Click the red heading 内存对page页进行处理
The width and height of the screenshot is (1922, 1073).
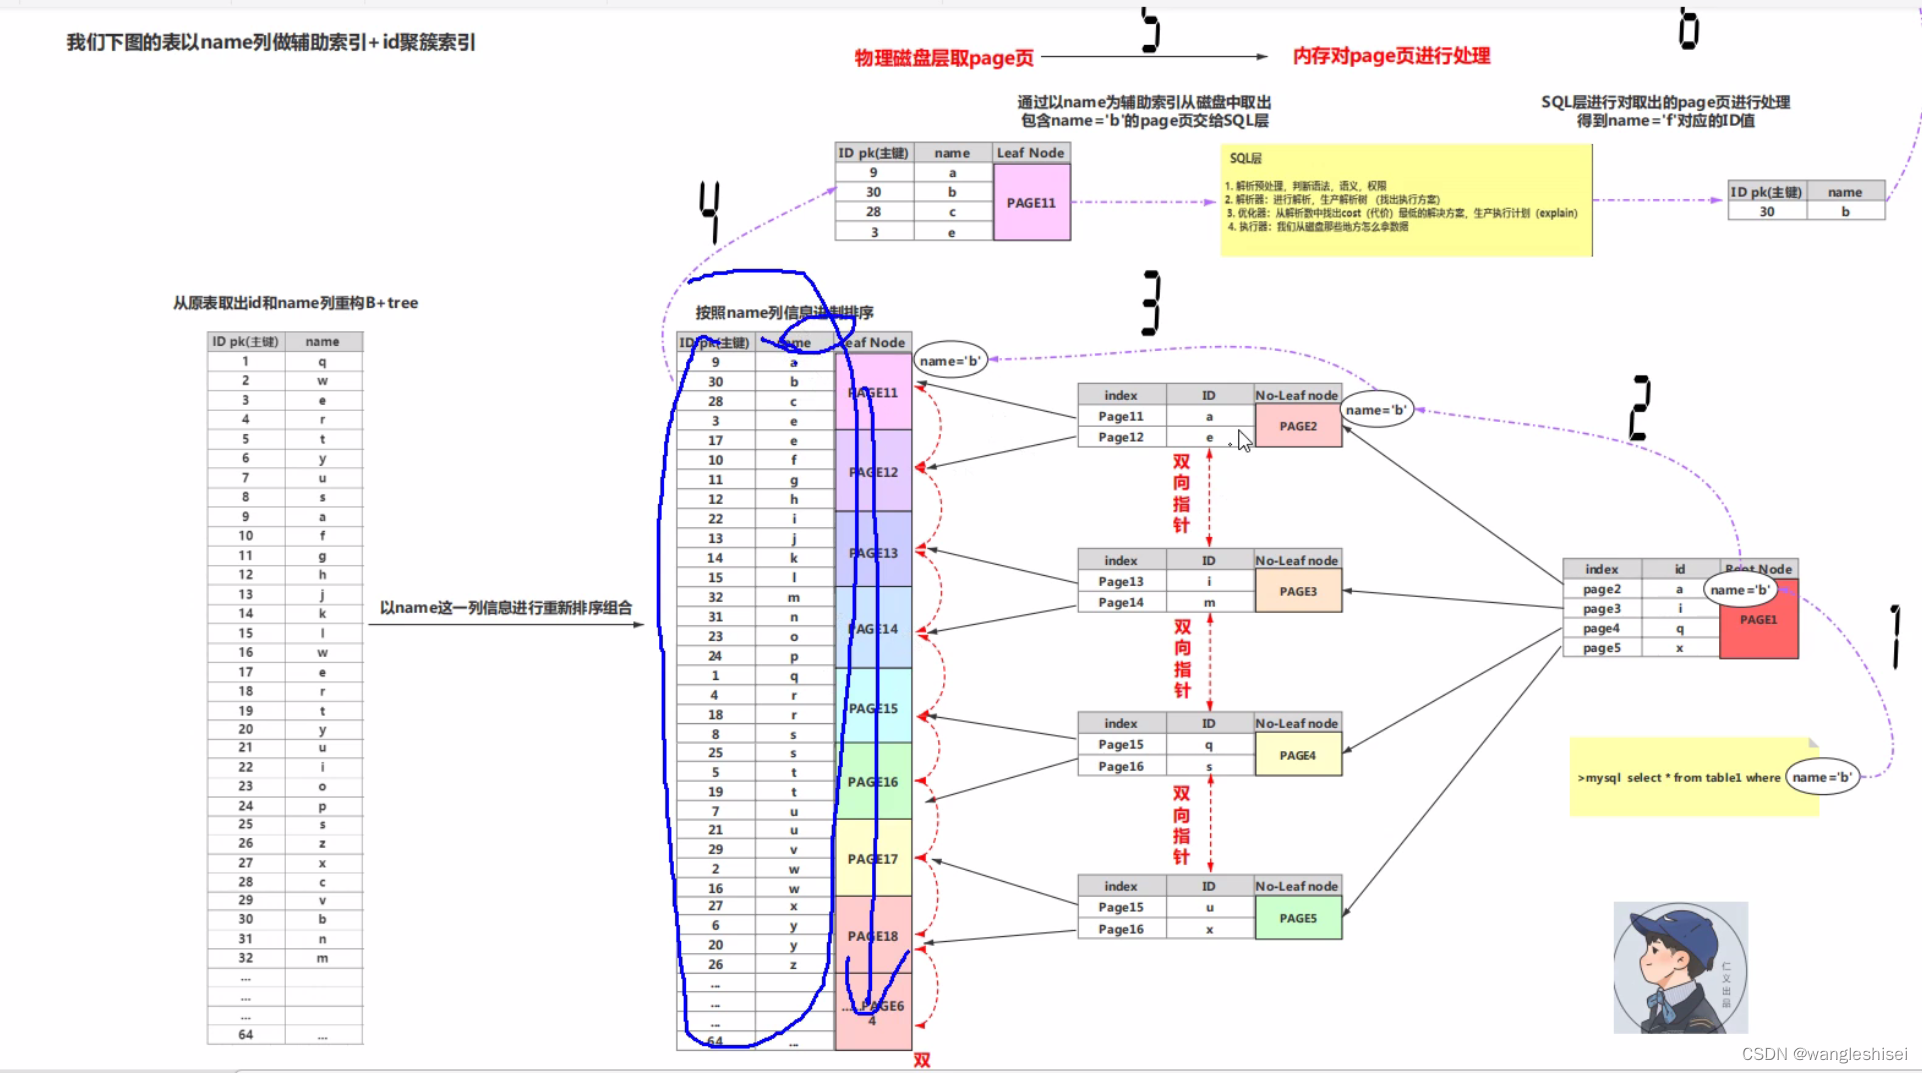(x=1391, y=56)
